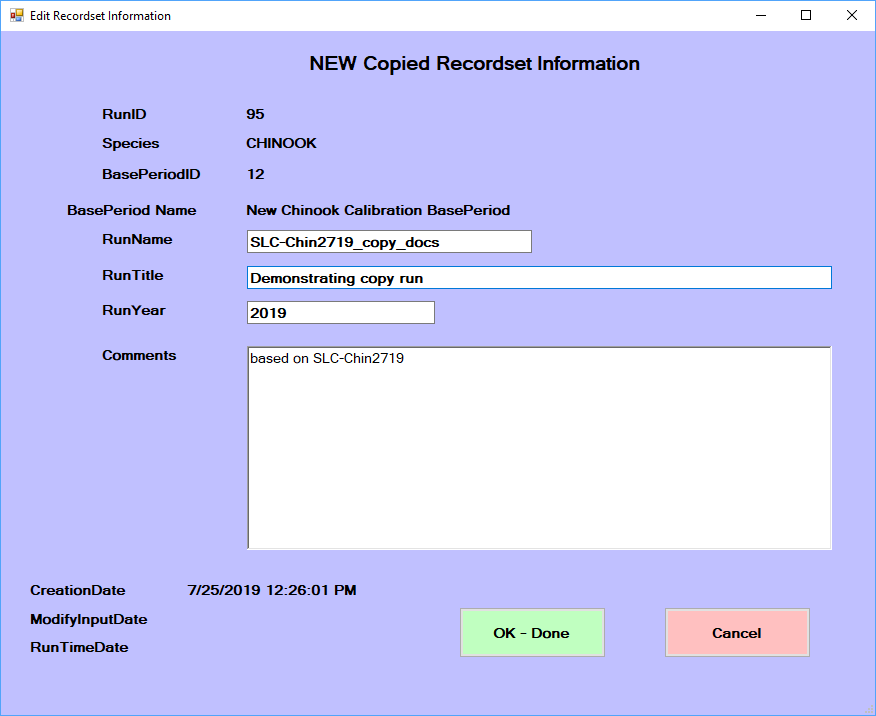876x716 pixels.
Task: Click the BasePeriodID label
Action: (x=151, y=174)
